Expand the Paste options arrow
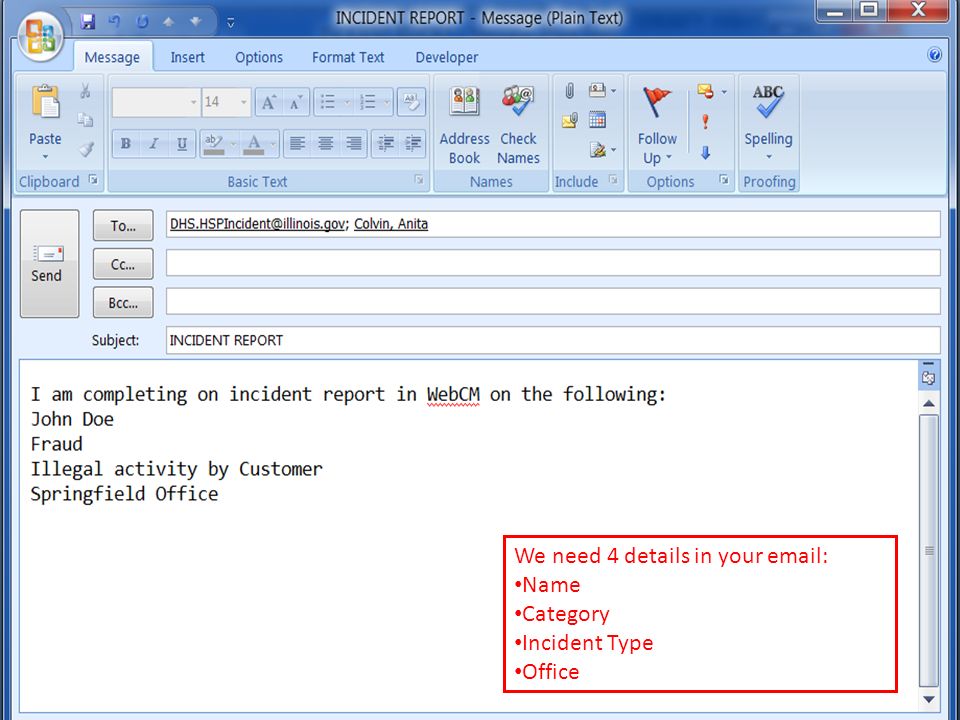Viewport: 960px width, 720px height. pyautogui.click(x=45, y=157)
